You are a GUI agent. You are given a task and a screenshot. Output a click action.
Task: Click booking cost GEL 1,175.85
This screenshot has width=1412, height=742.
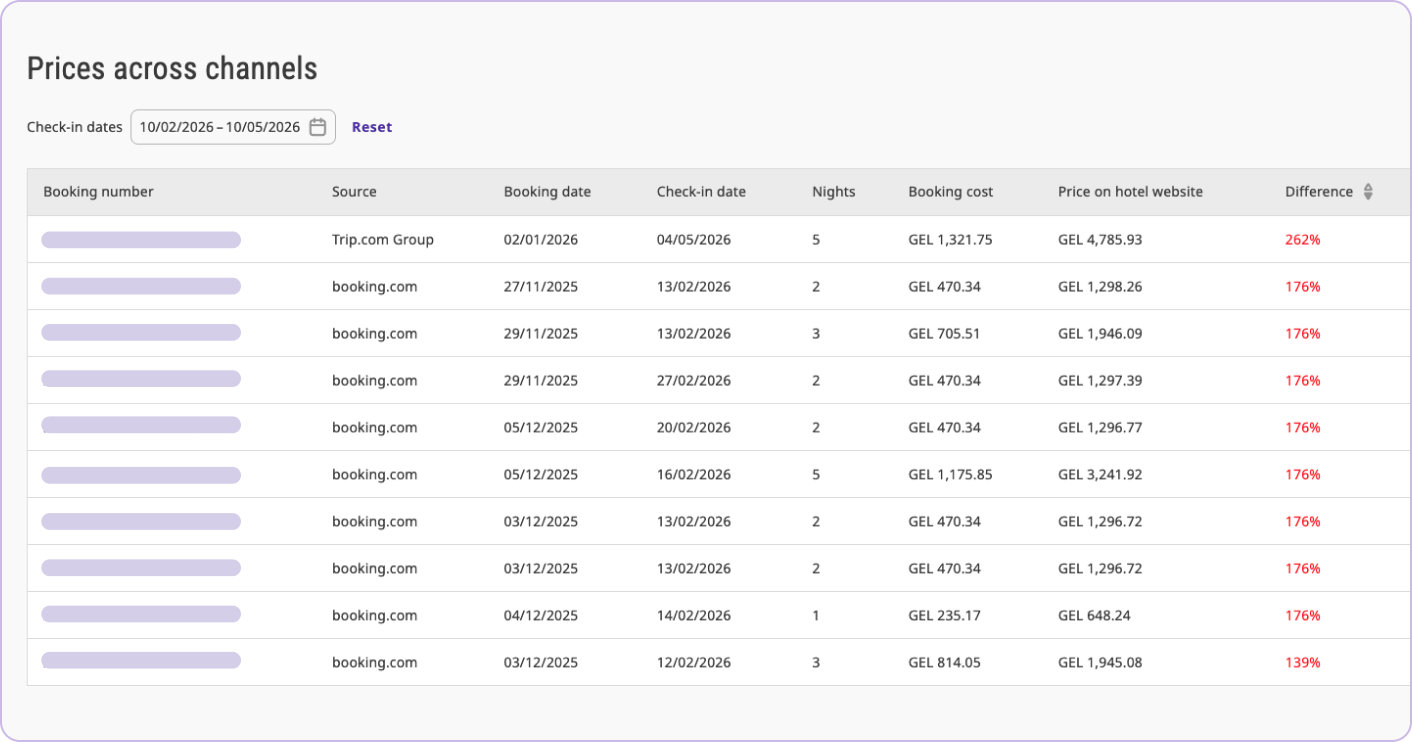(x=950, y=474)
